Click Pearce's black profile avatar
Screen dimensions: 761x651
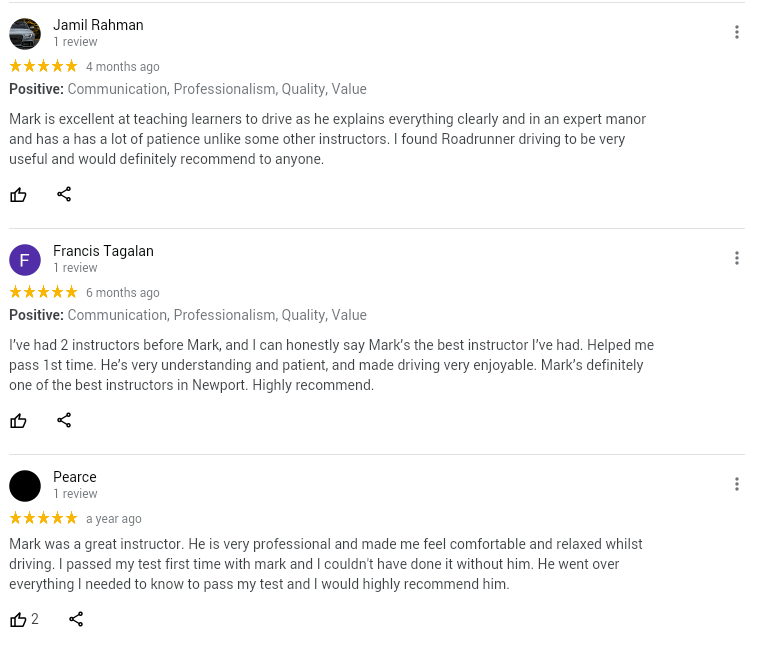click(25, 486)
